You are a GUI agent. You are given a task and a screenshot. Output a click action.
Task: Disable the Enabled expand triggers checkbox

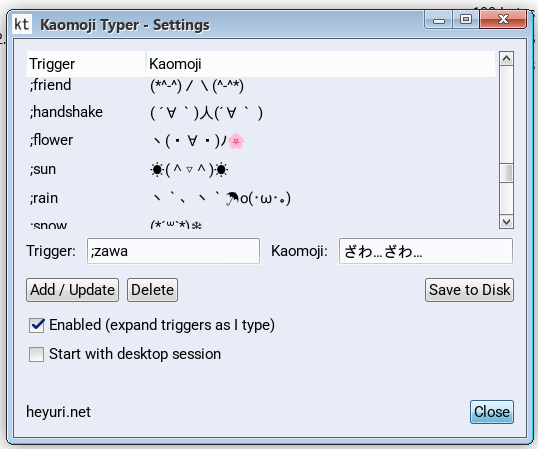37,325
